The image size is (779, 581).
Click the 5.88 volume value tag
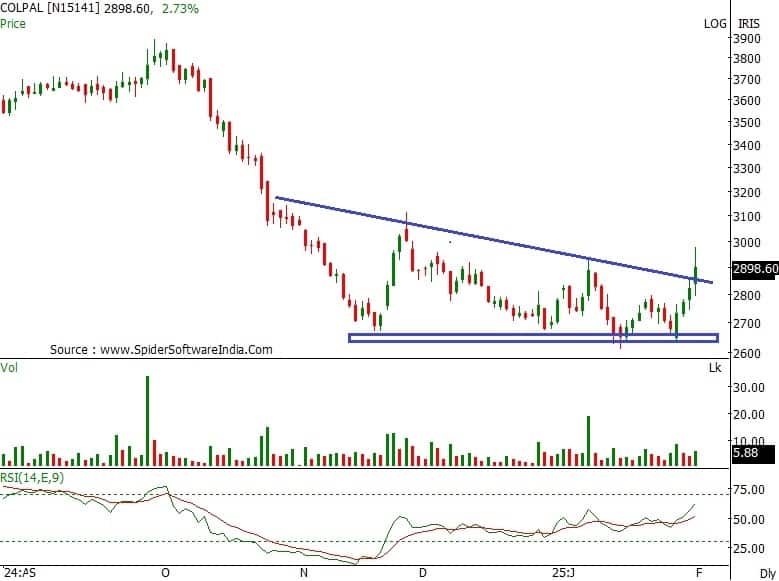tap(745, 454)
